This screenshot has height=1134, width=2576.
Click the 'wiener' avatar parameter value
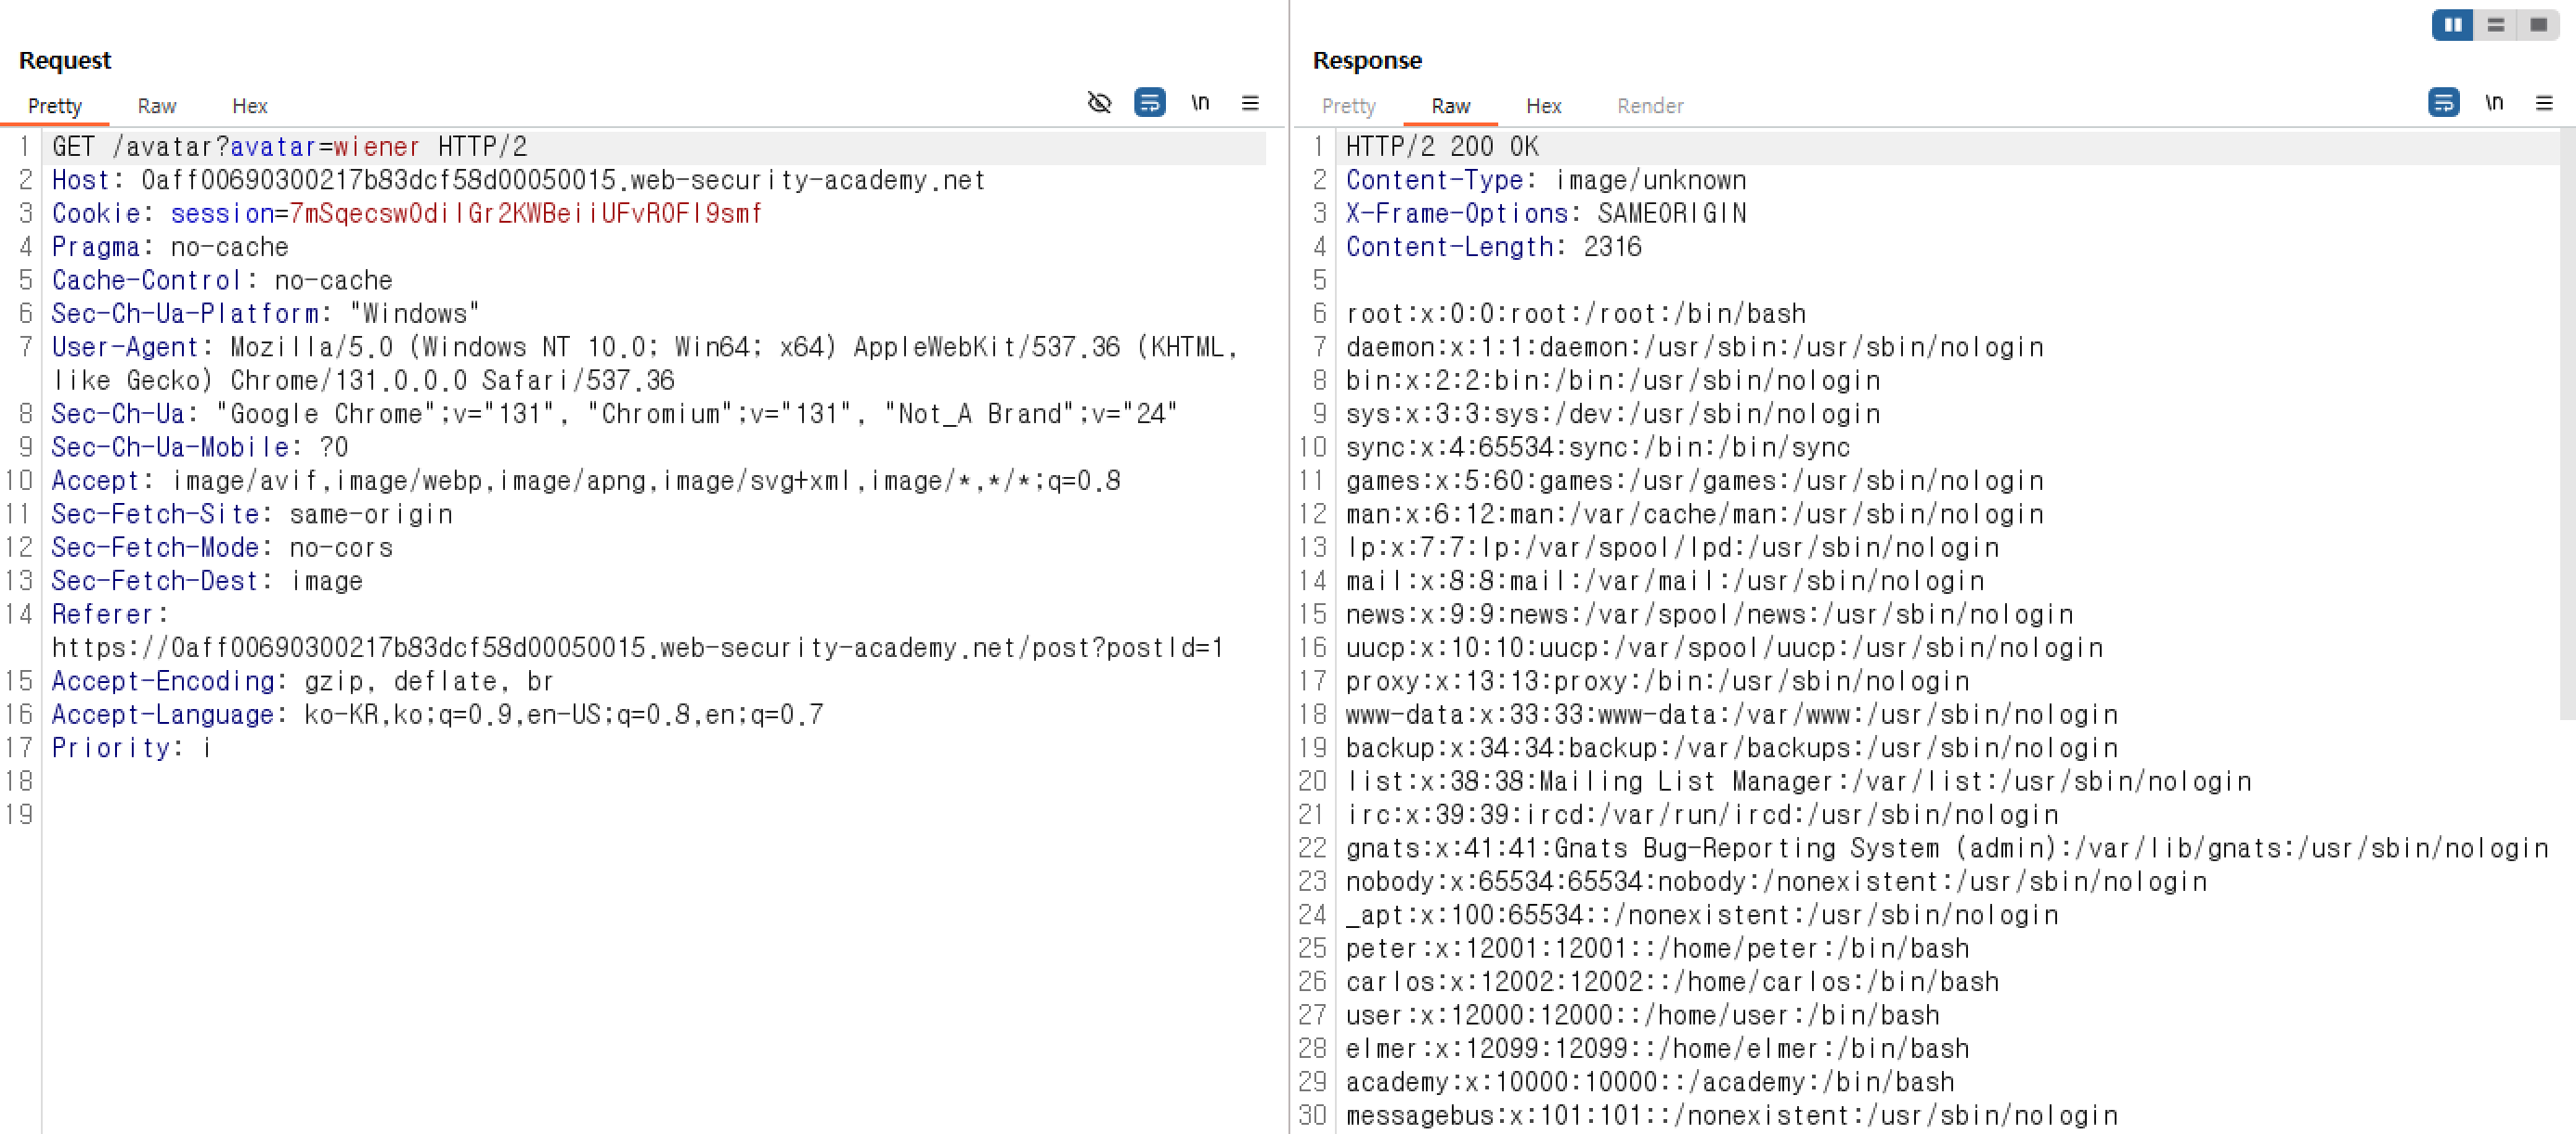click(376, 147)
